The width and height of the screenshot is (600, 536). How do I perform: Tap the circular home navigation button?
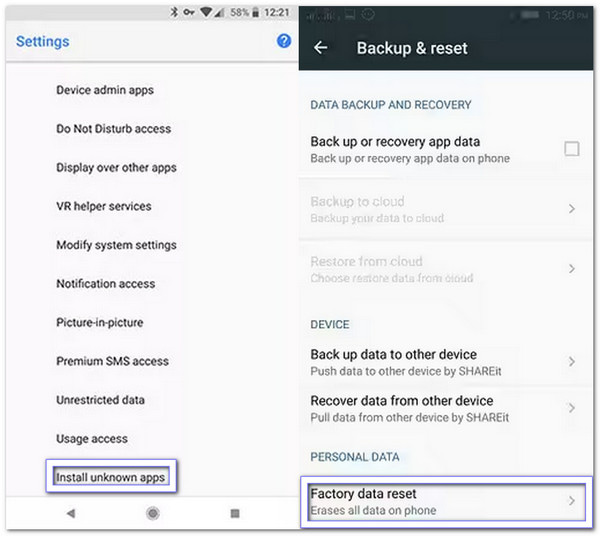153,513
